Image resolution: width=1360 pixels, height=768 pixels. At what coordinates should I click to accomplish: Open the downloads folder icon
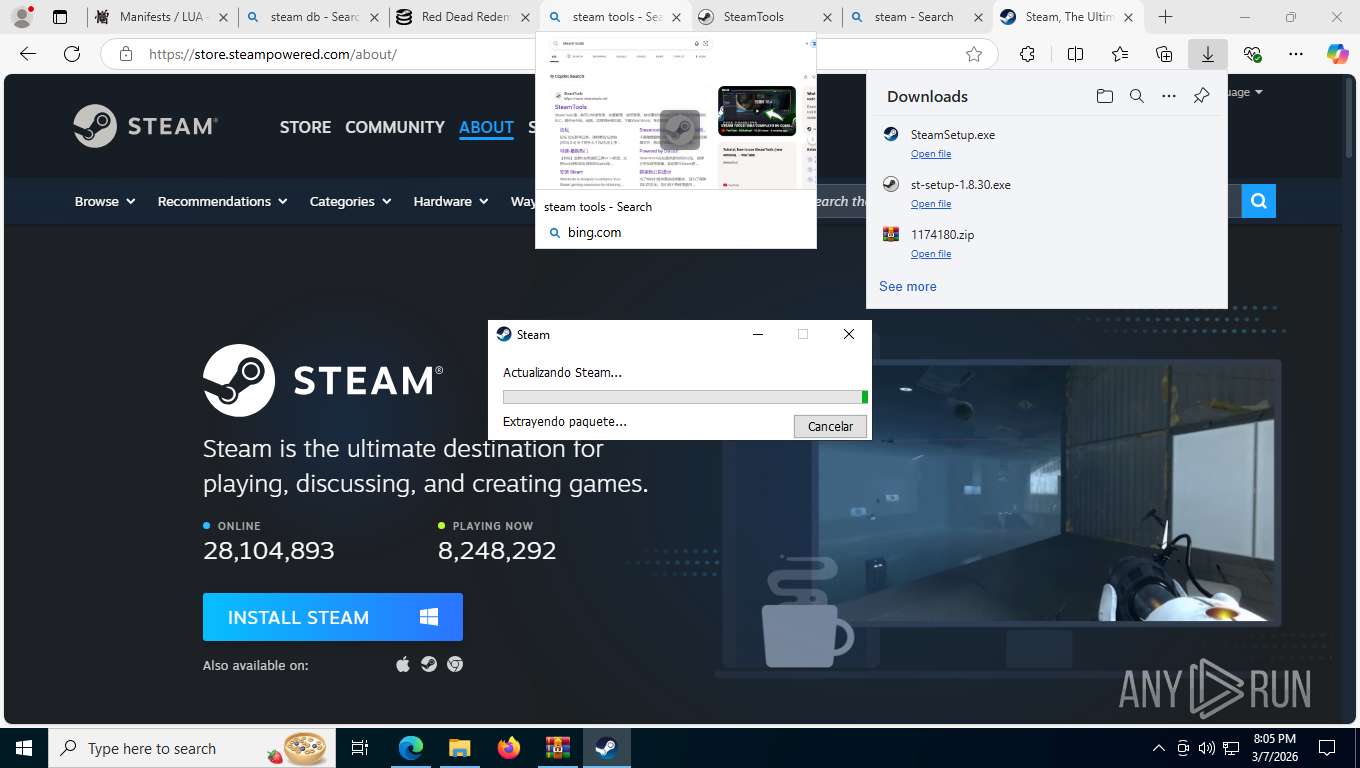[1104, 96]
